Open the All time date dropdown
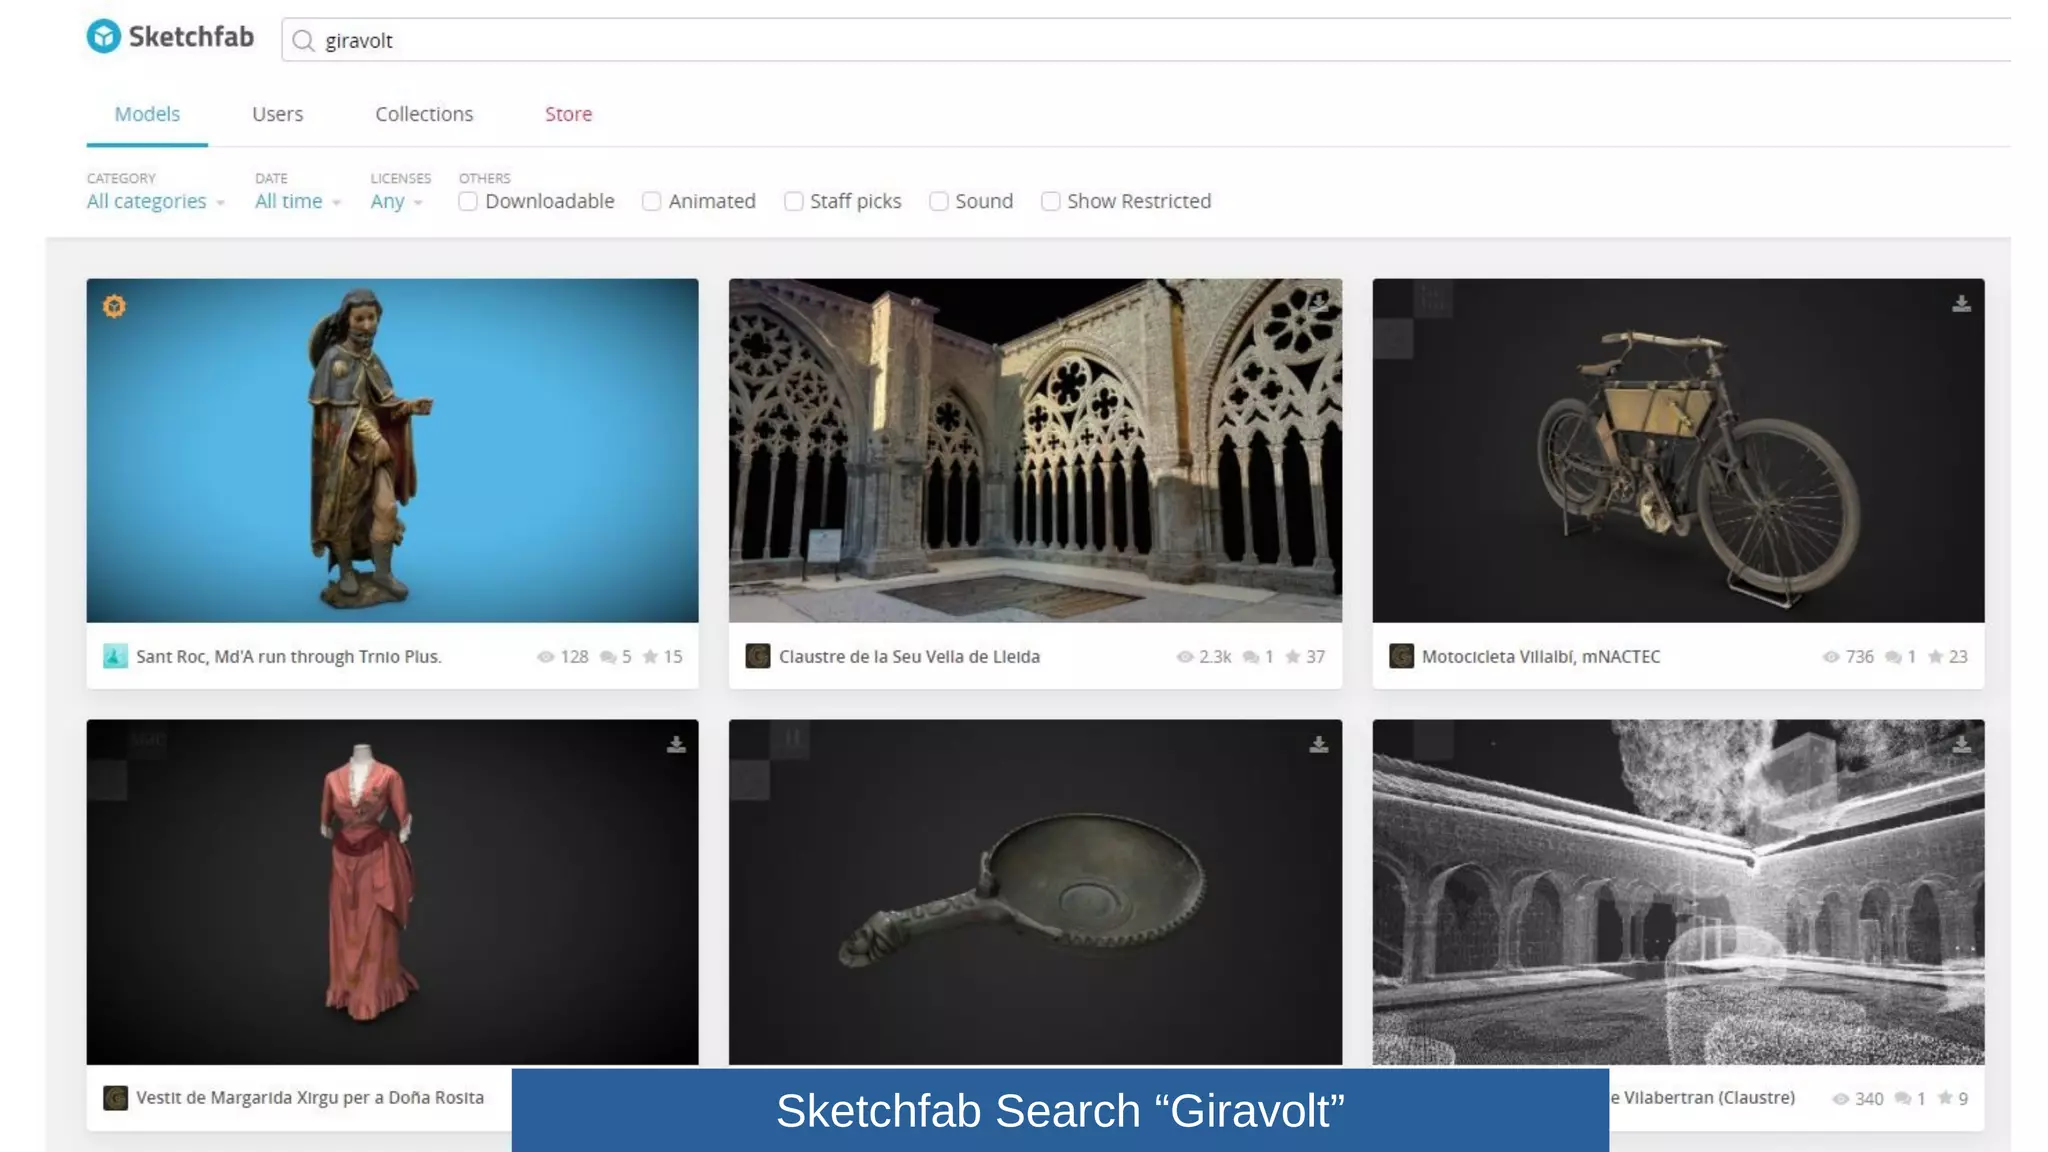Screen dimensions: 2048x1152 (x=297, y=202)
